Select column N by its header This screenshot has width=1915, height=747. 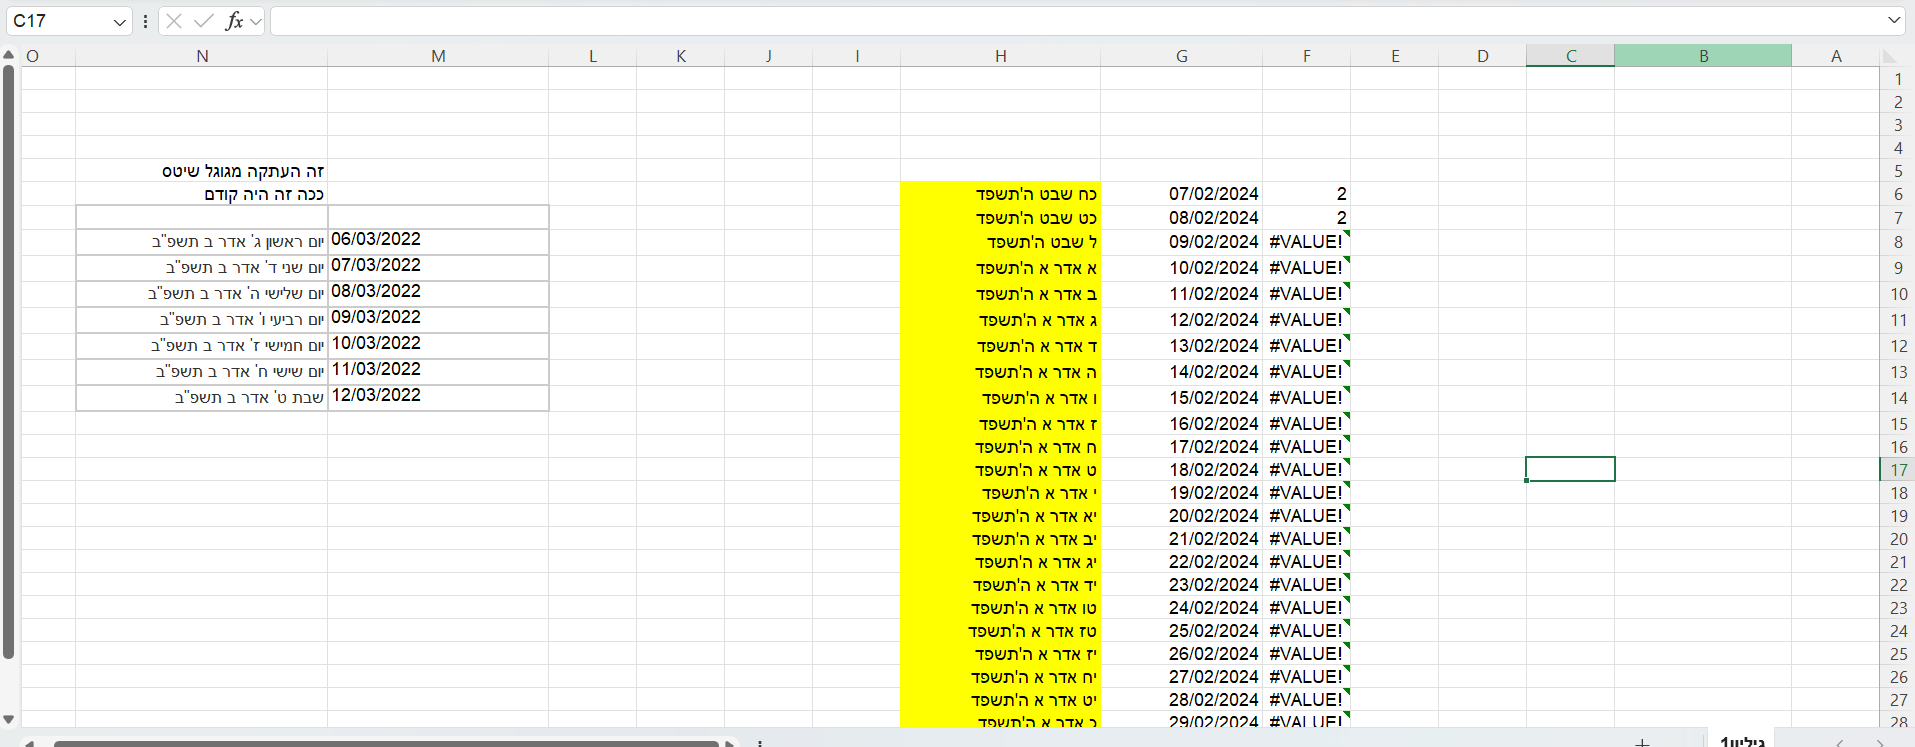click(202, 56)
